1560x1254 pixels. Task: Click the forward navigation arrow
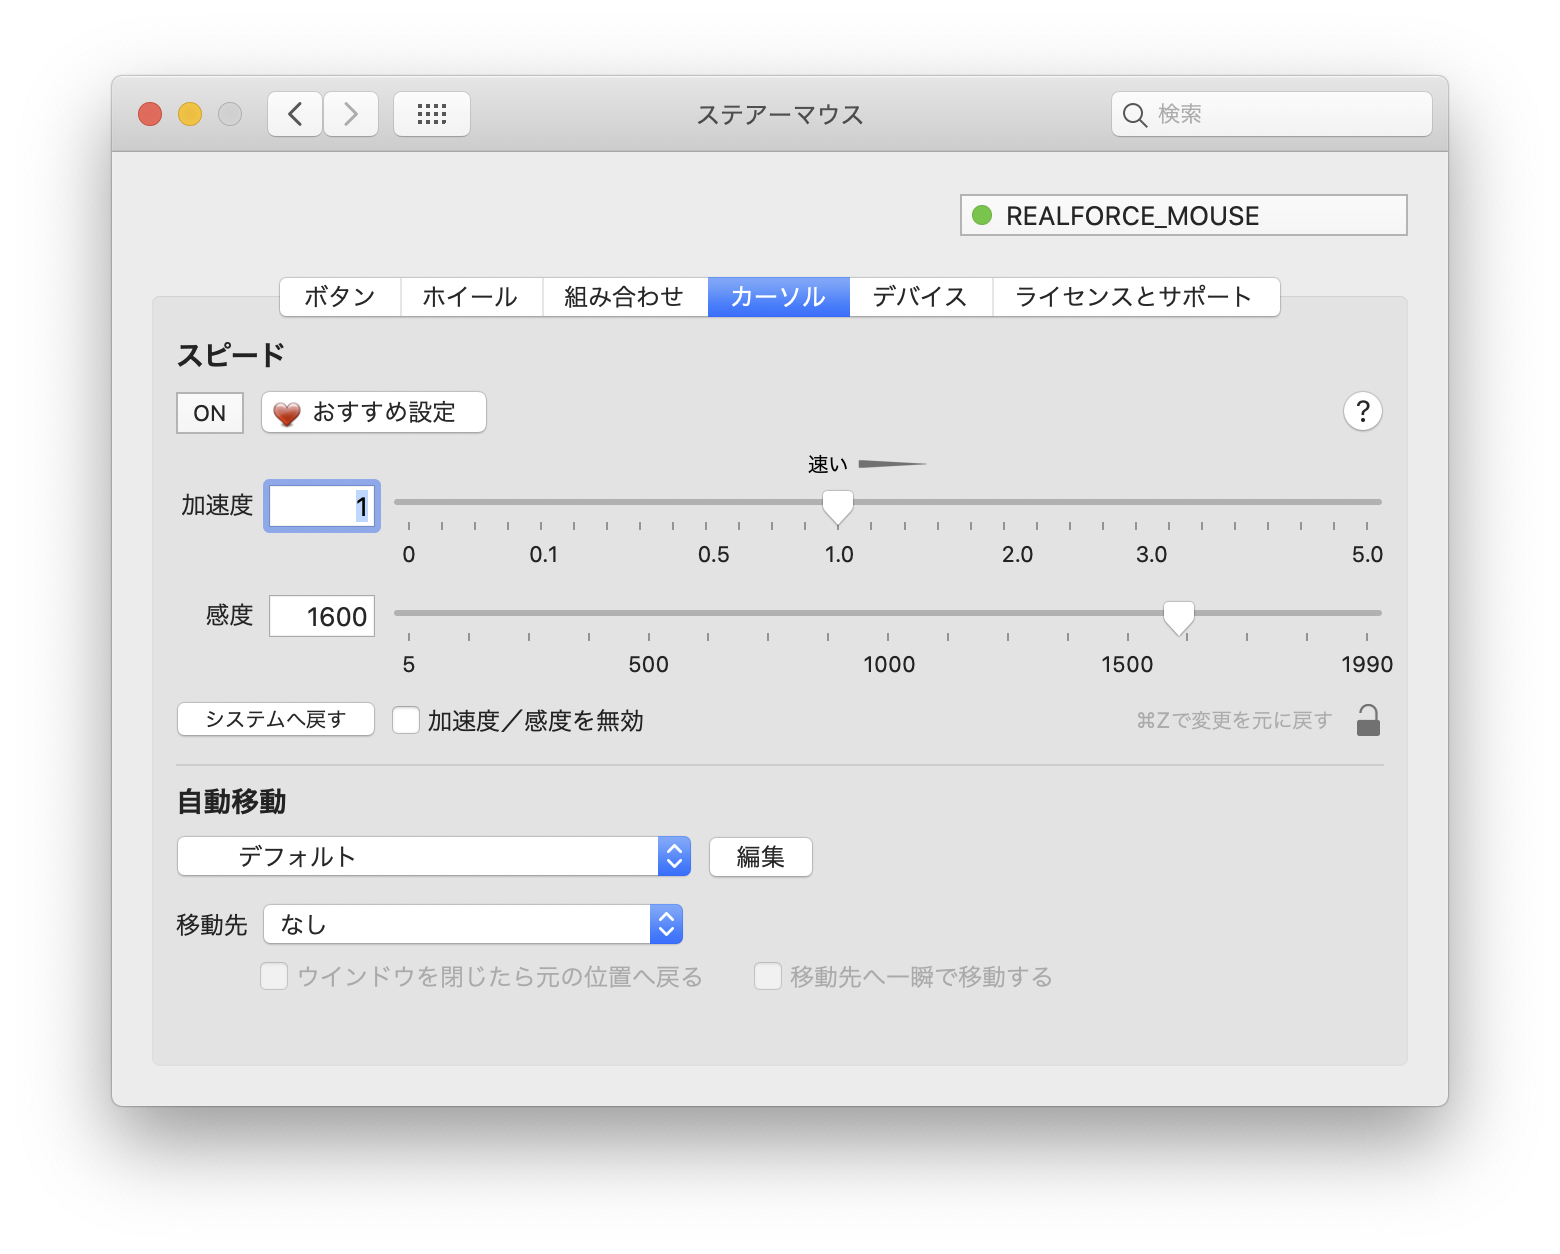pyautogui.click(x=351, y=114)
